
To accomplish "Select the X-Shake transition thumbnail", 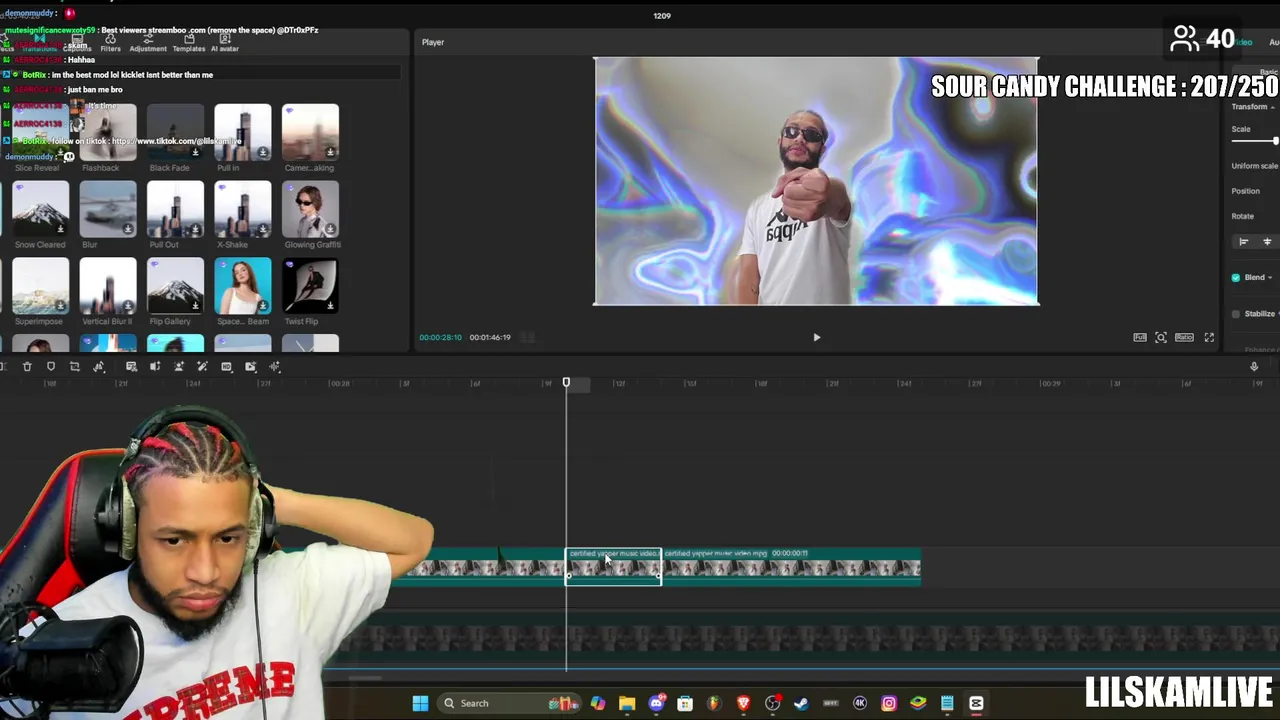I will (x=242, y=209).
